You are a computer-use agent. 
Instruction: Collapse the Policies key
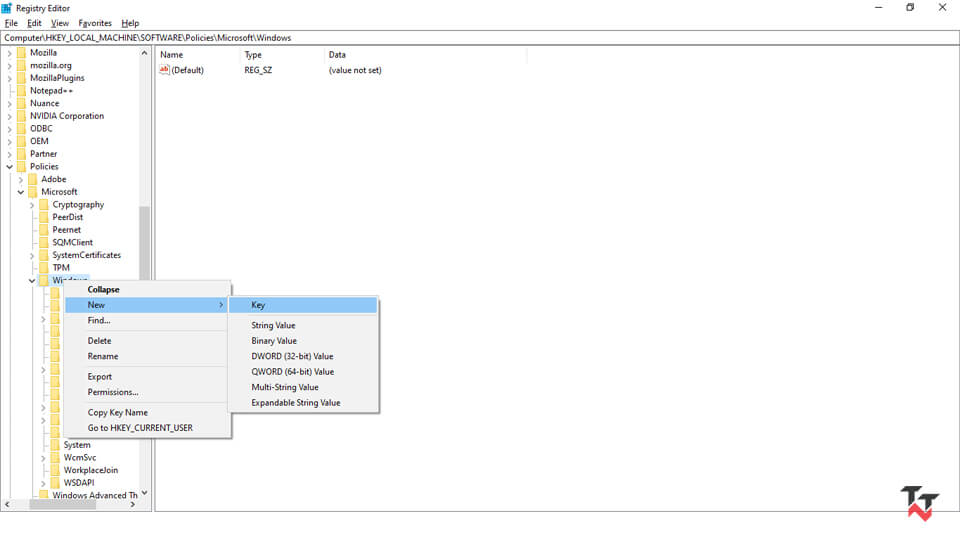pyautogui.click(x=9, y=167)
